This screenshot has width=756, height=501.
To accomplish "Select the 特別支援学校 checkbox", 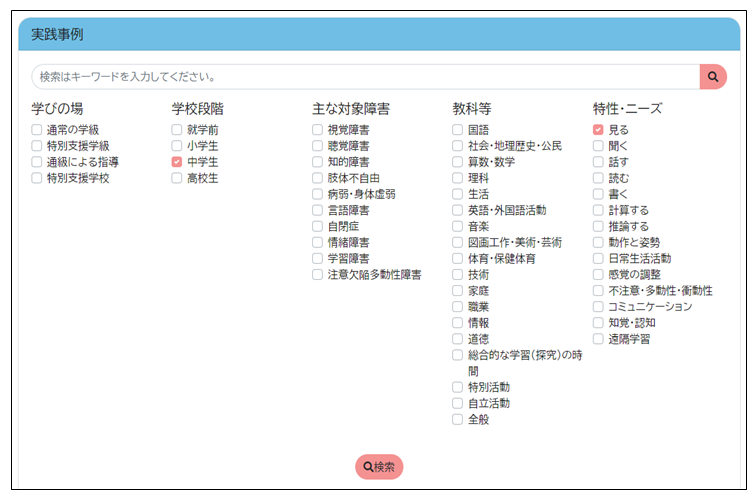I will (37, 178).
